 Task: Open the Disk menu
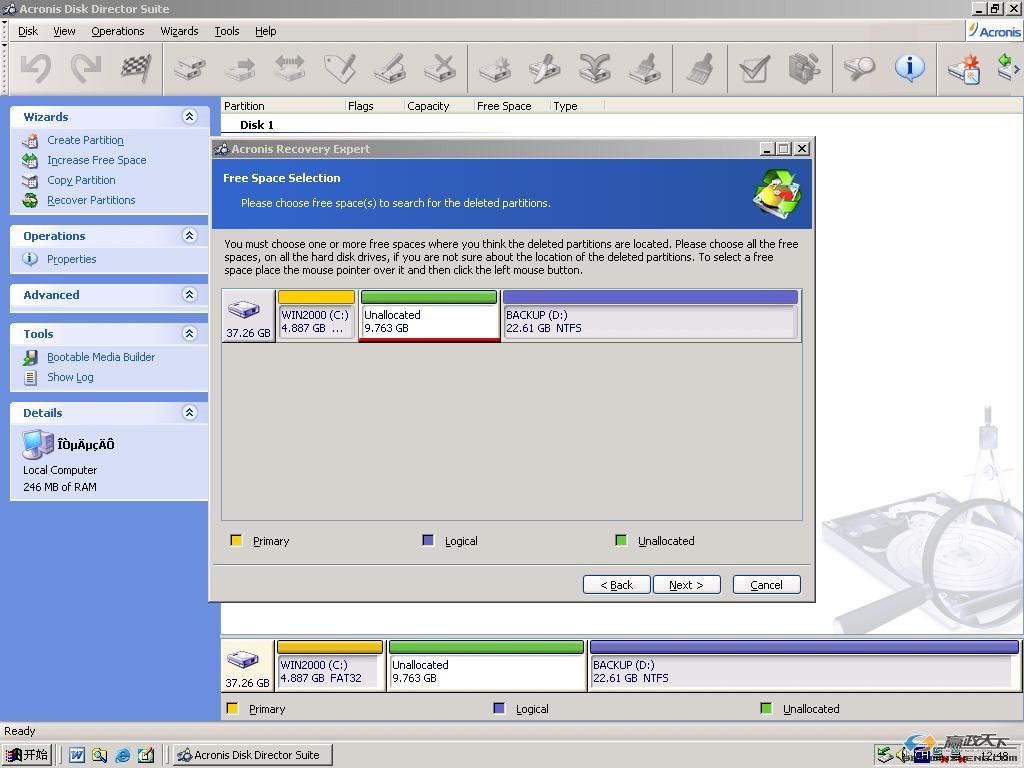(x=27, y=31)
